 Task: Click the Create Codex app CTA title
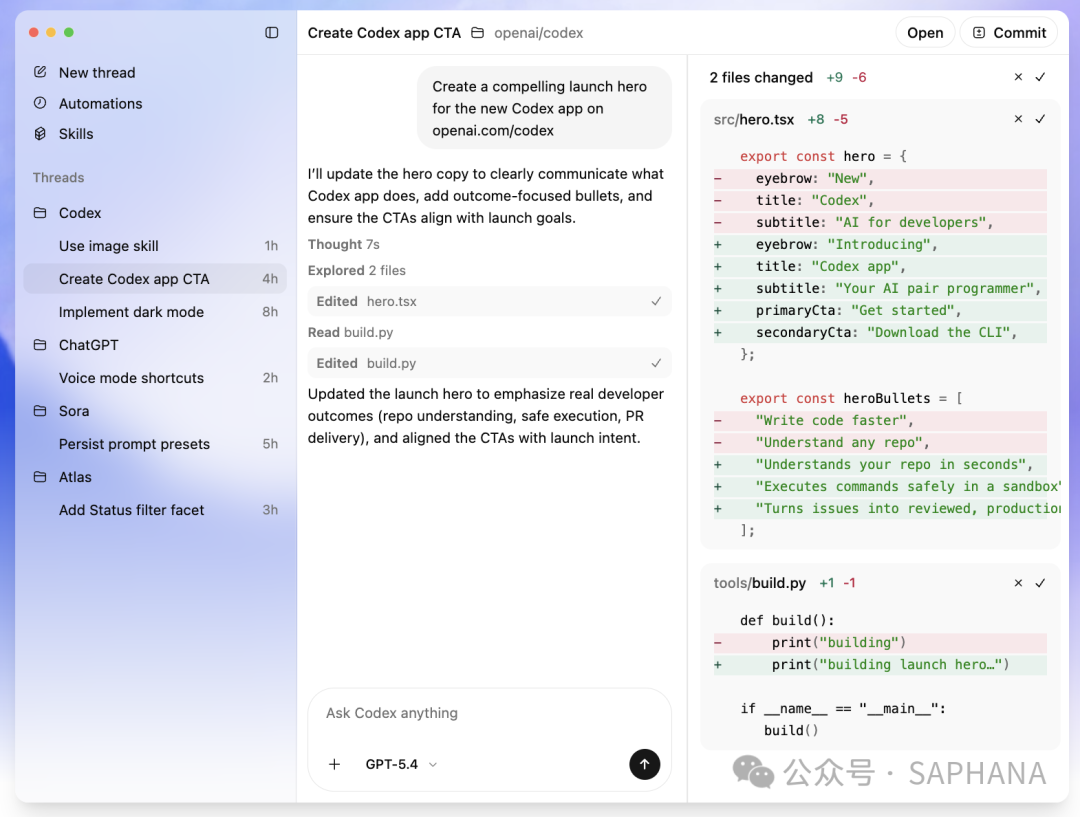pyautogui.click(x=384, y=32)
